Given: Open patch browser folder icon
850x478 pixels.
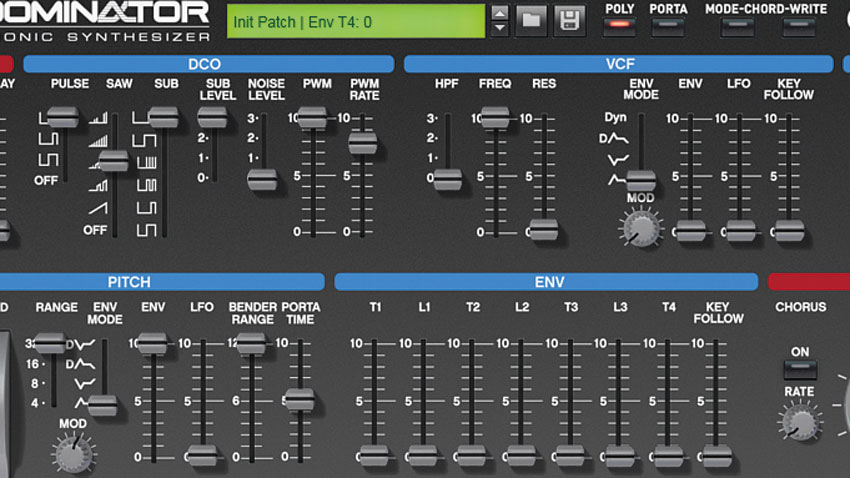Looking at the screenshot, I should pos(531,21).
